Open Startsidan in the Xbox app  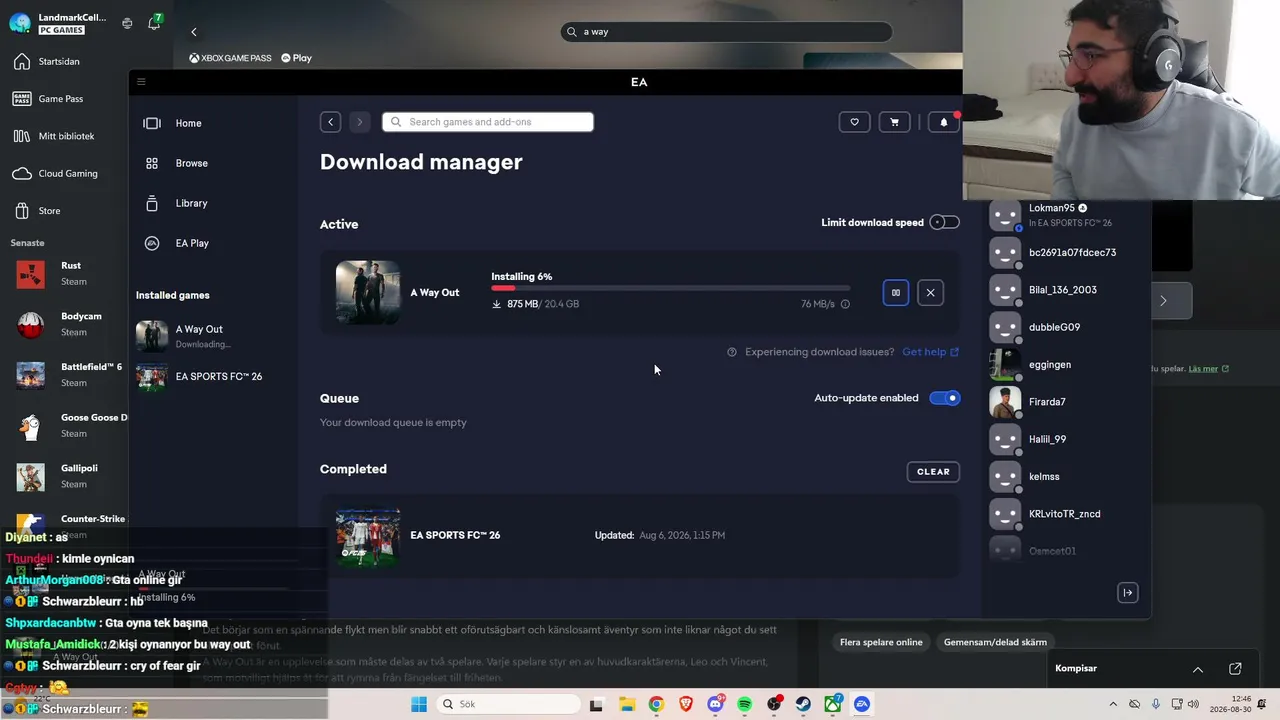(59, 62)
